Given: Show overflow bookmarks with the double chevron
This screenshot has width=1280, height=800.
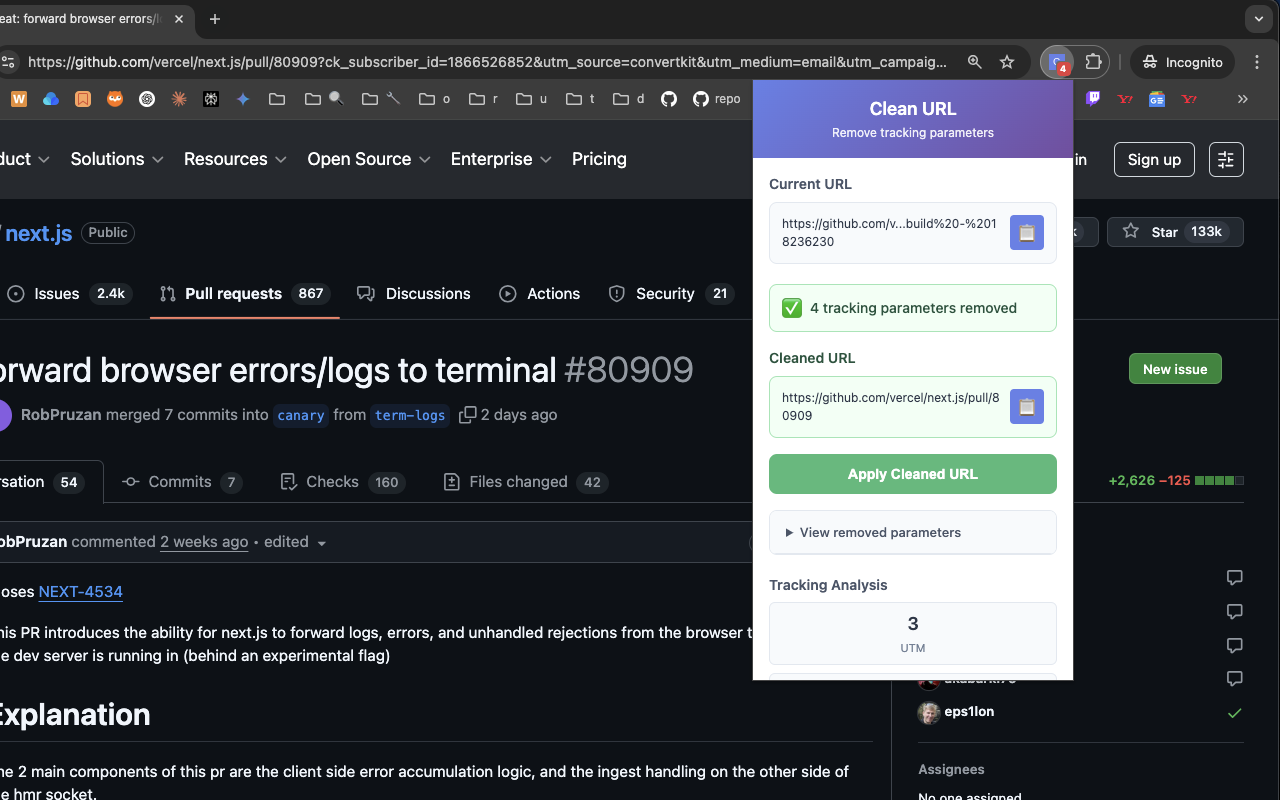Looking at the screenshot, I should (1243, 99).
